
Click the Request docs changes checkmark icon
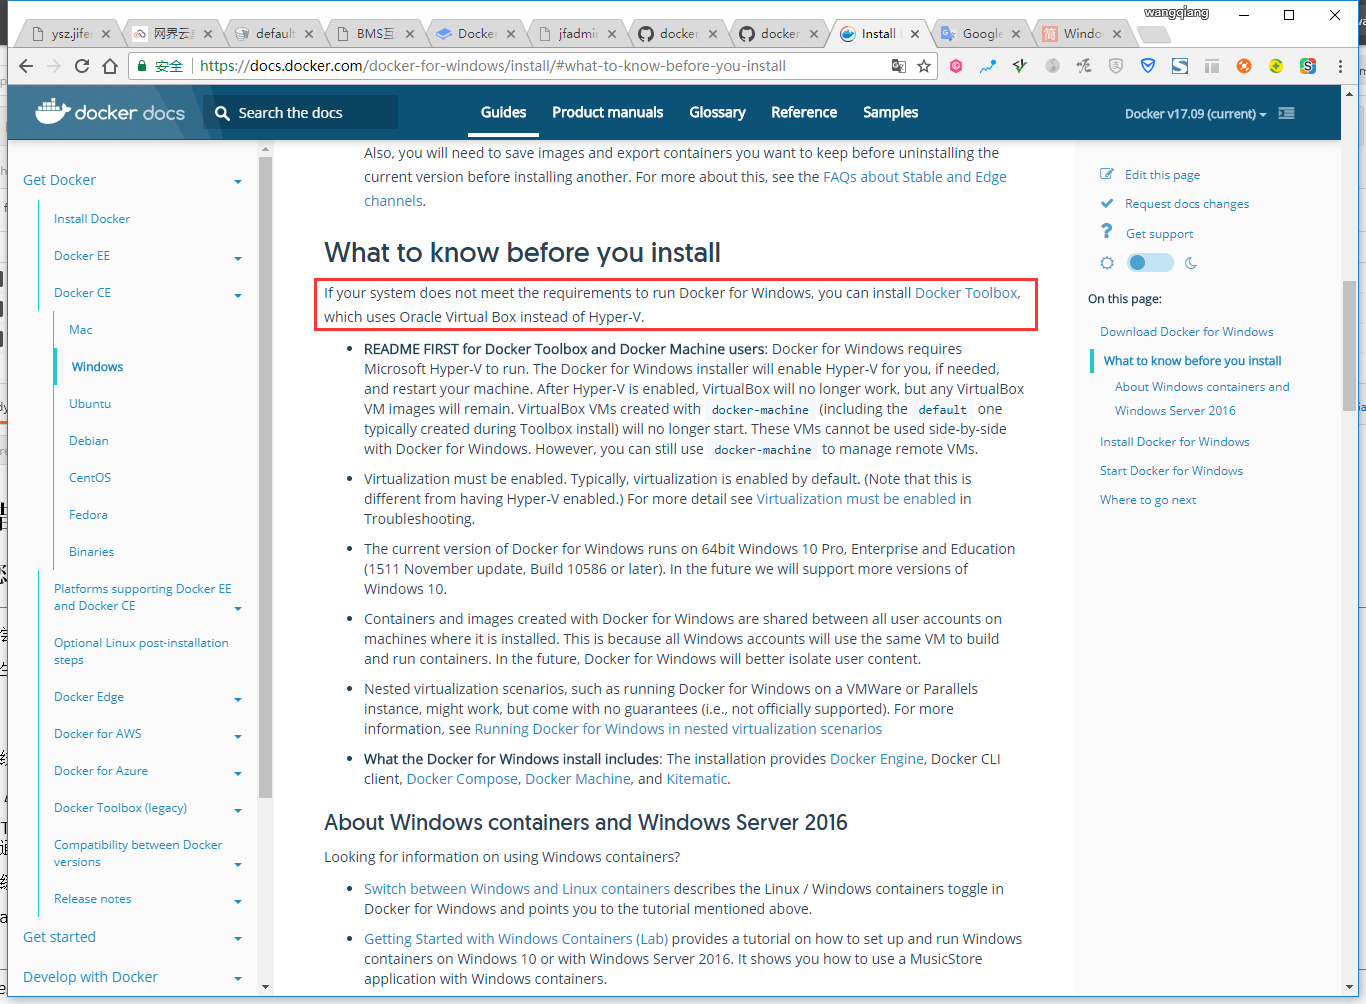click(x=1107, y=203)
